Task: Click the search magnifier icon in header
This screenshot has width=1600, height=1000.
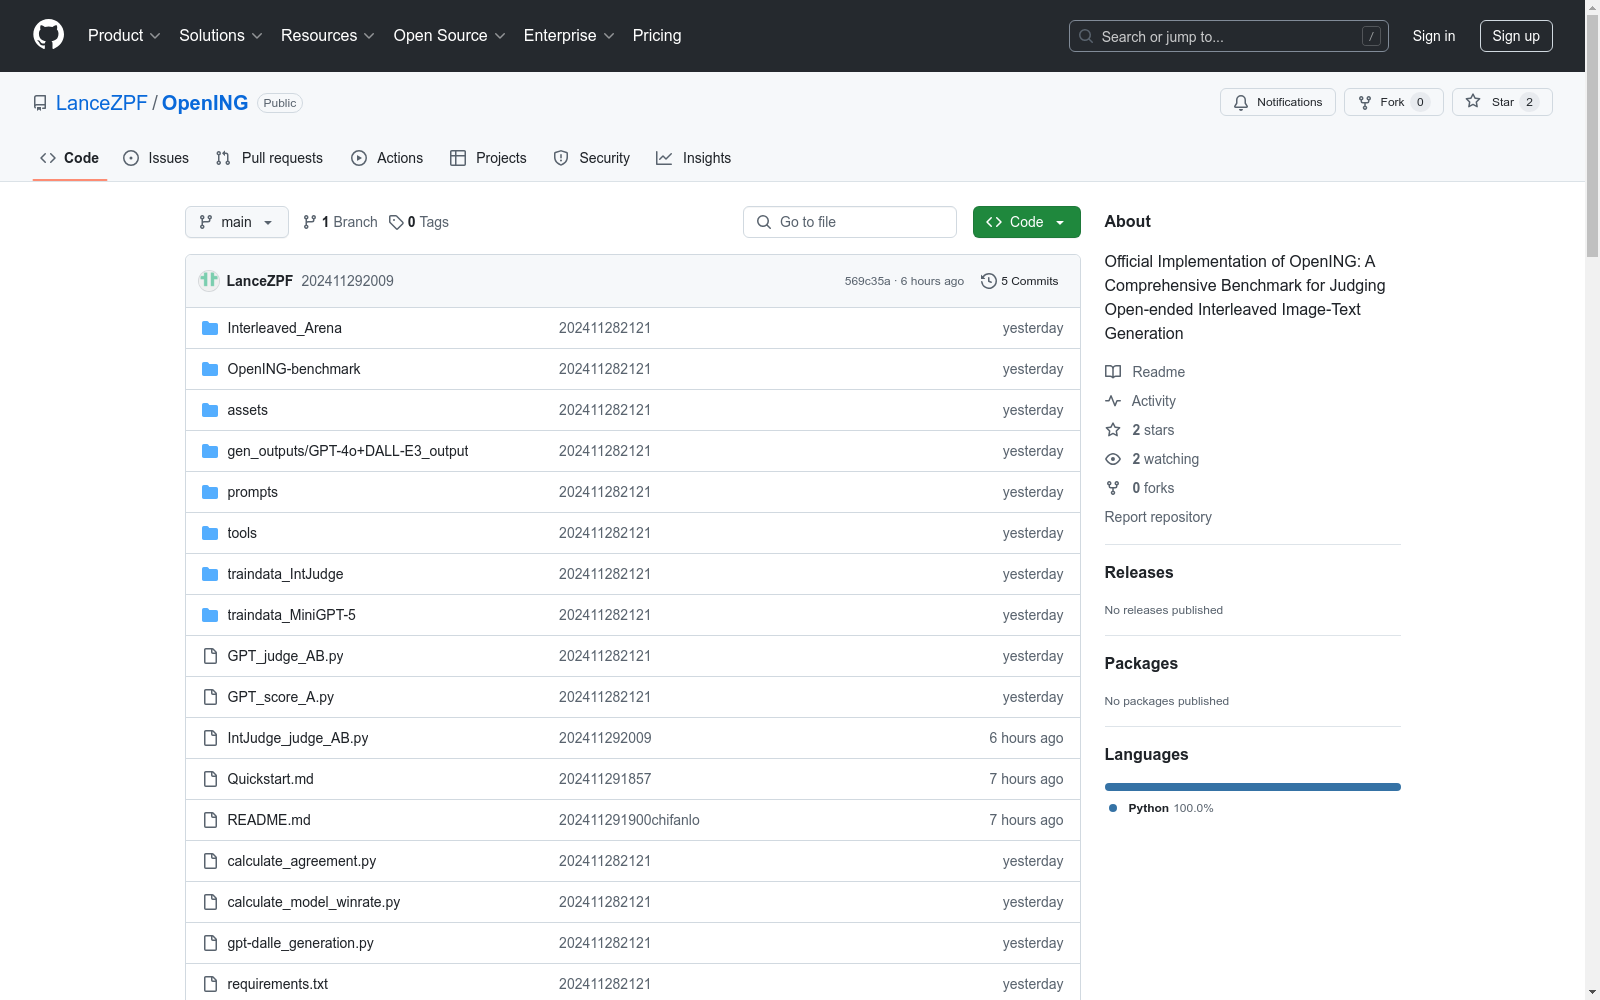Action: point(1086,36)
